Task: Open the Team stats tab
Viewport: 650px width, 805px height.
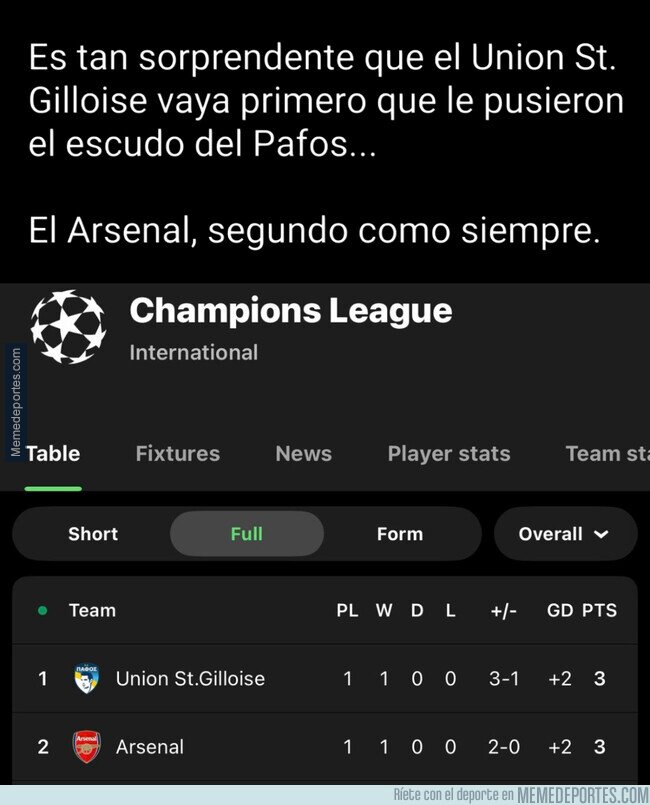Action: click(x=606, y=454)
